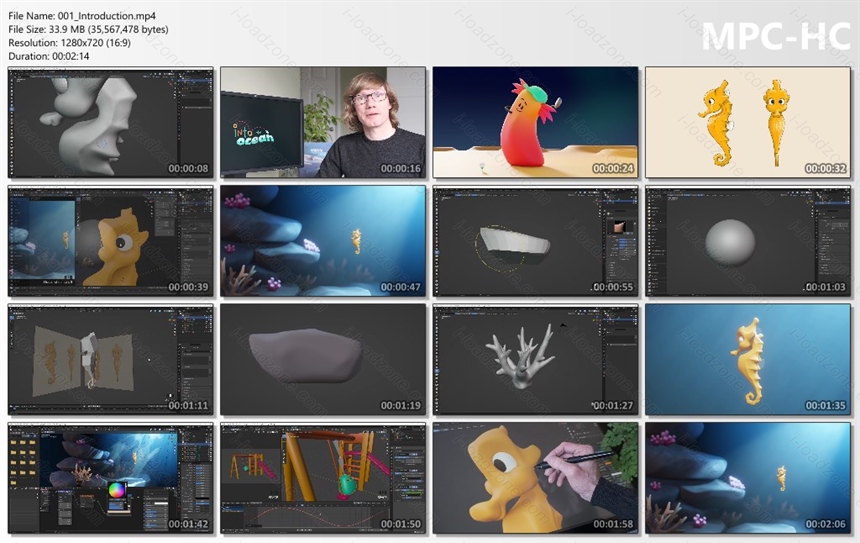The image size is (860, 543).
Task: Select the Resolution 1280x720 (16:9) line
Action: tap(70, 42)
